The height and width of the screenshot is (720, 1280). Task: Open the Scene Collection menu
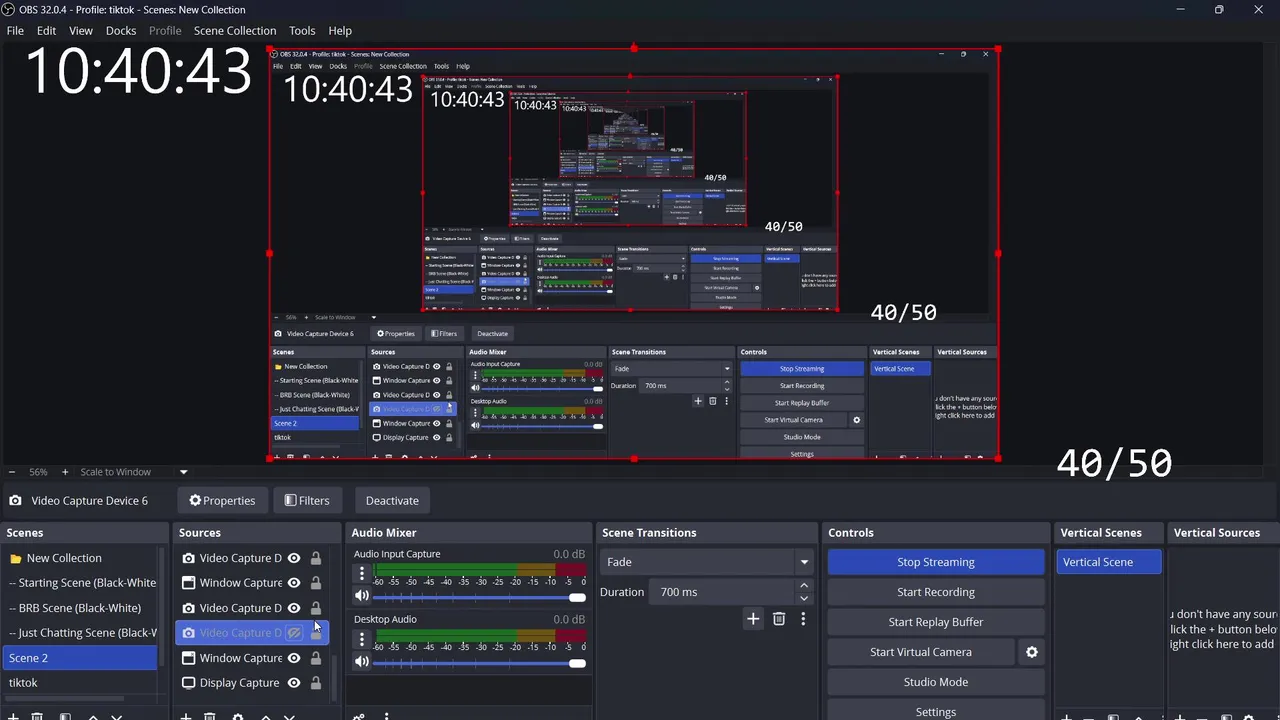235,31
